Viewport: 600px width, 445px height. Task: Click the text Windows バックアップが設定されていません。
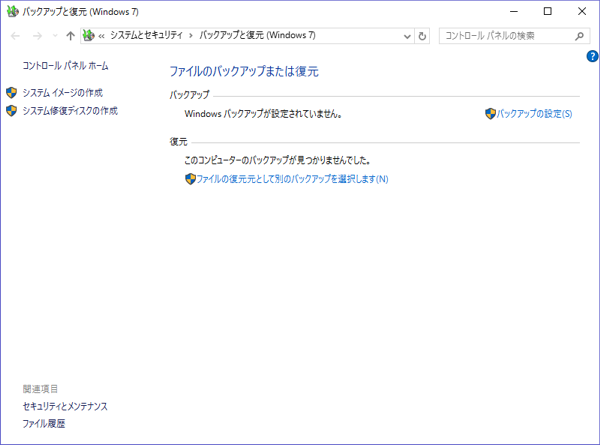click(263, 114)
